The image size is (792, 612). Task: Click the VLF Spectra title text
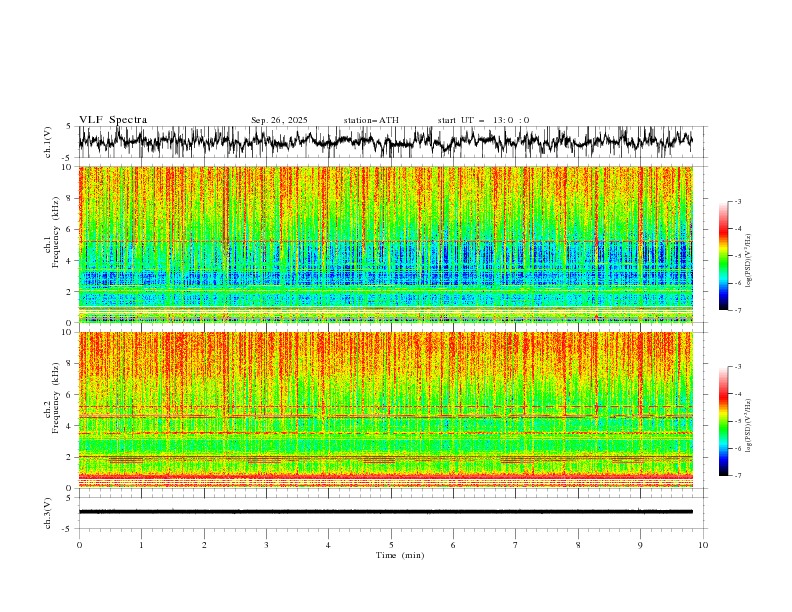pos(113,120)
